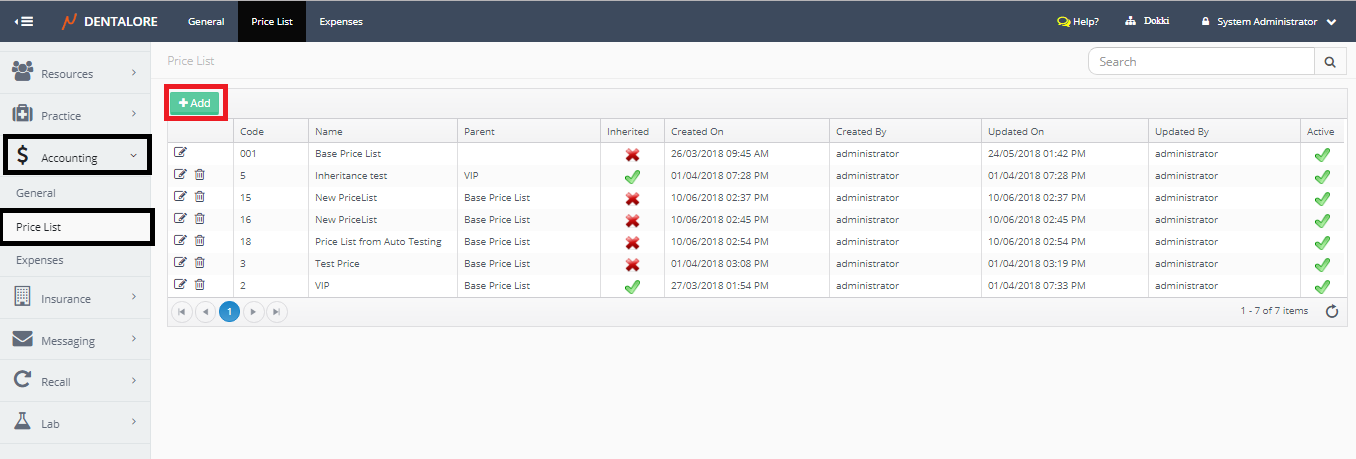Image resolution: width=1356 pixels, height=459 pixels.
Task: Click the Active checkmark for Base Price List
Action: (x=1321, y=155)
